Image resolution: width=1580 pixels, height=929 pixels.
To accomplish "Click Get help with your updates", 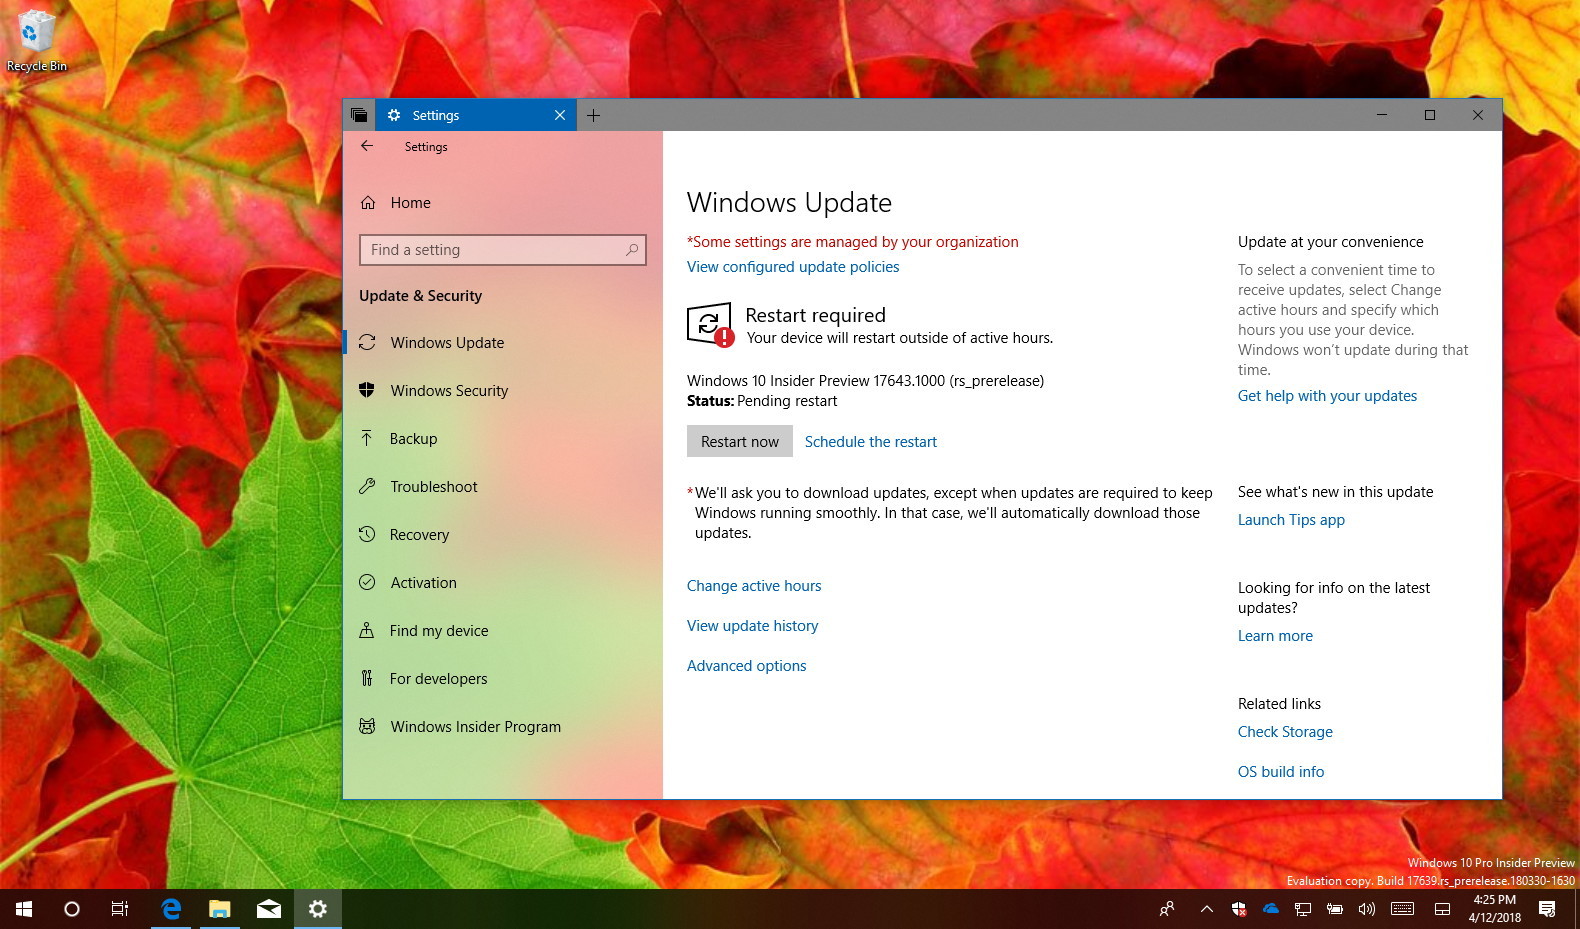I will tap(1327, 396).
